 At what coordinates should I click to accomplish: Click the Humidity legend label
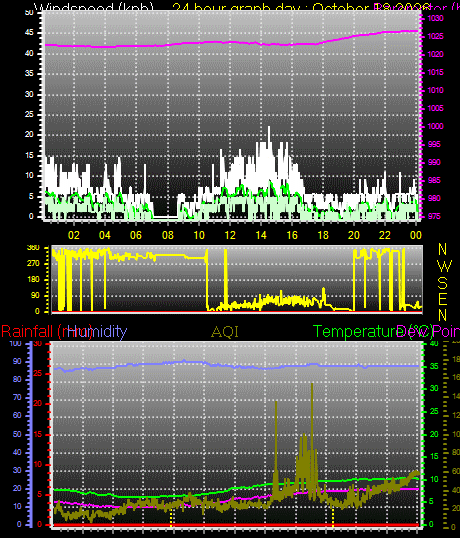[97, 331]
